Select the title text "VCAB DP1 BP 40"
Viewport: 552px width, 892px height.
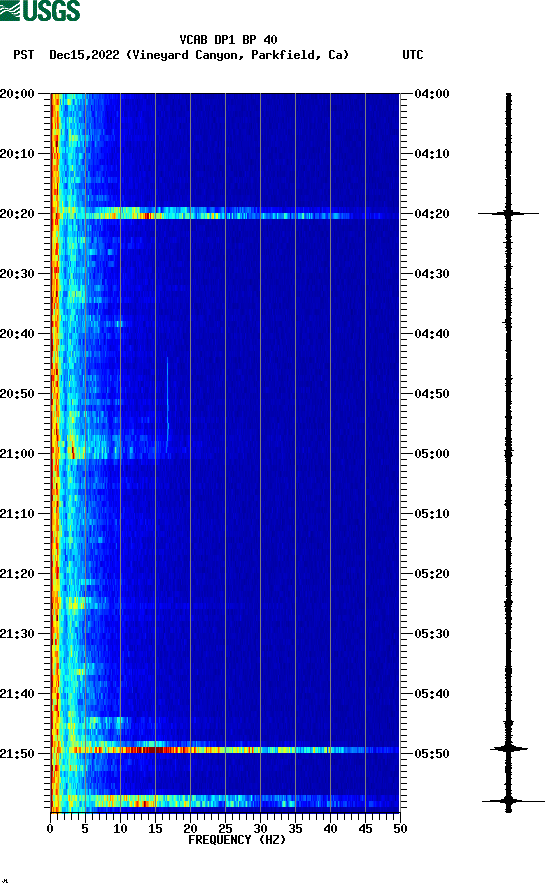coord(228,40)
